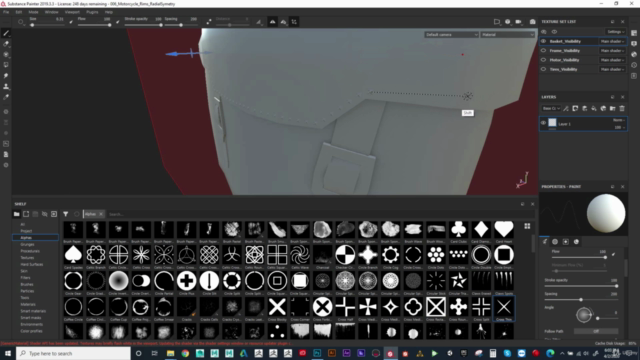The image size is (640, 360).
Task: Import resources icon in Shelf toolbar
Action: pyautogui.click(x=54, y=214)
